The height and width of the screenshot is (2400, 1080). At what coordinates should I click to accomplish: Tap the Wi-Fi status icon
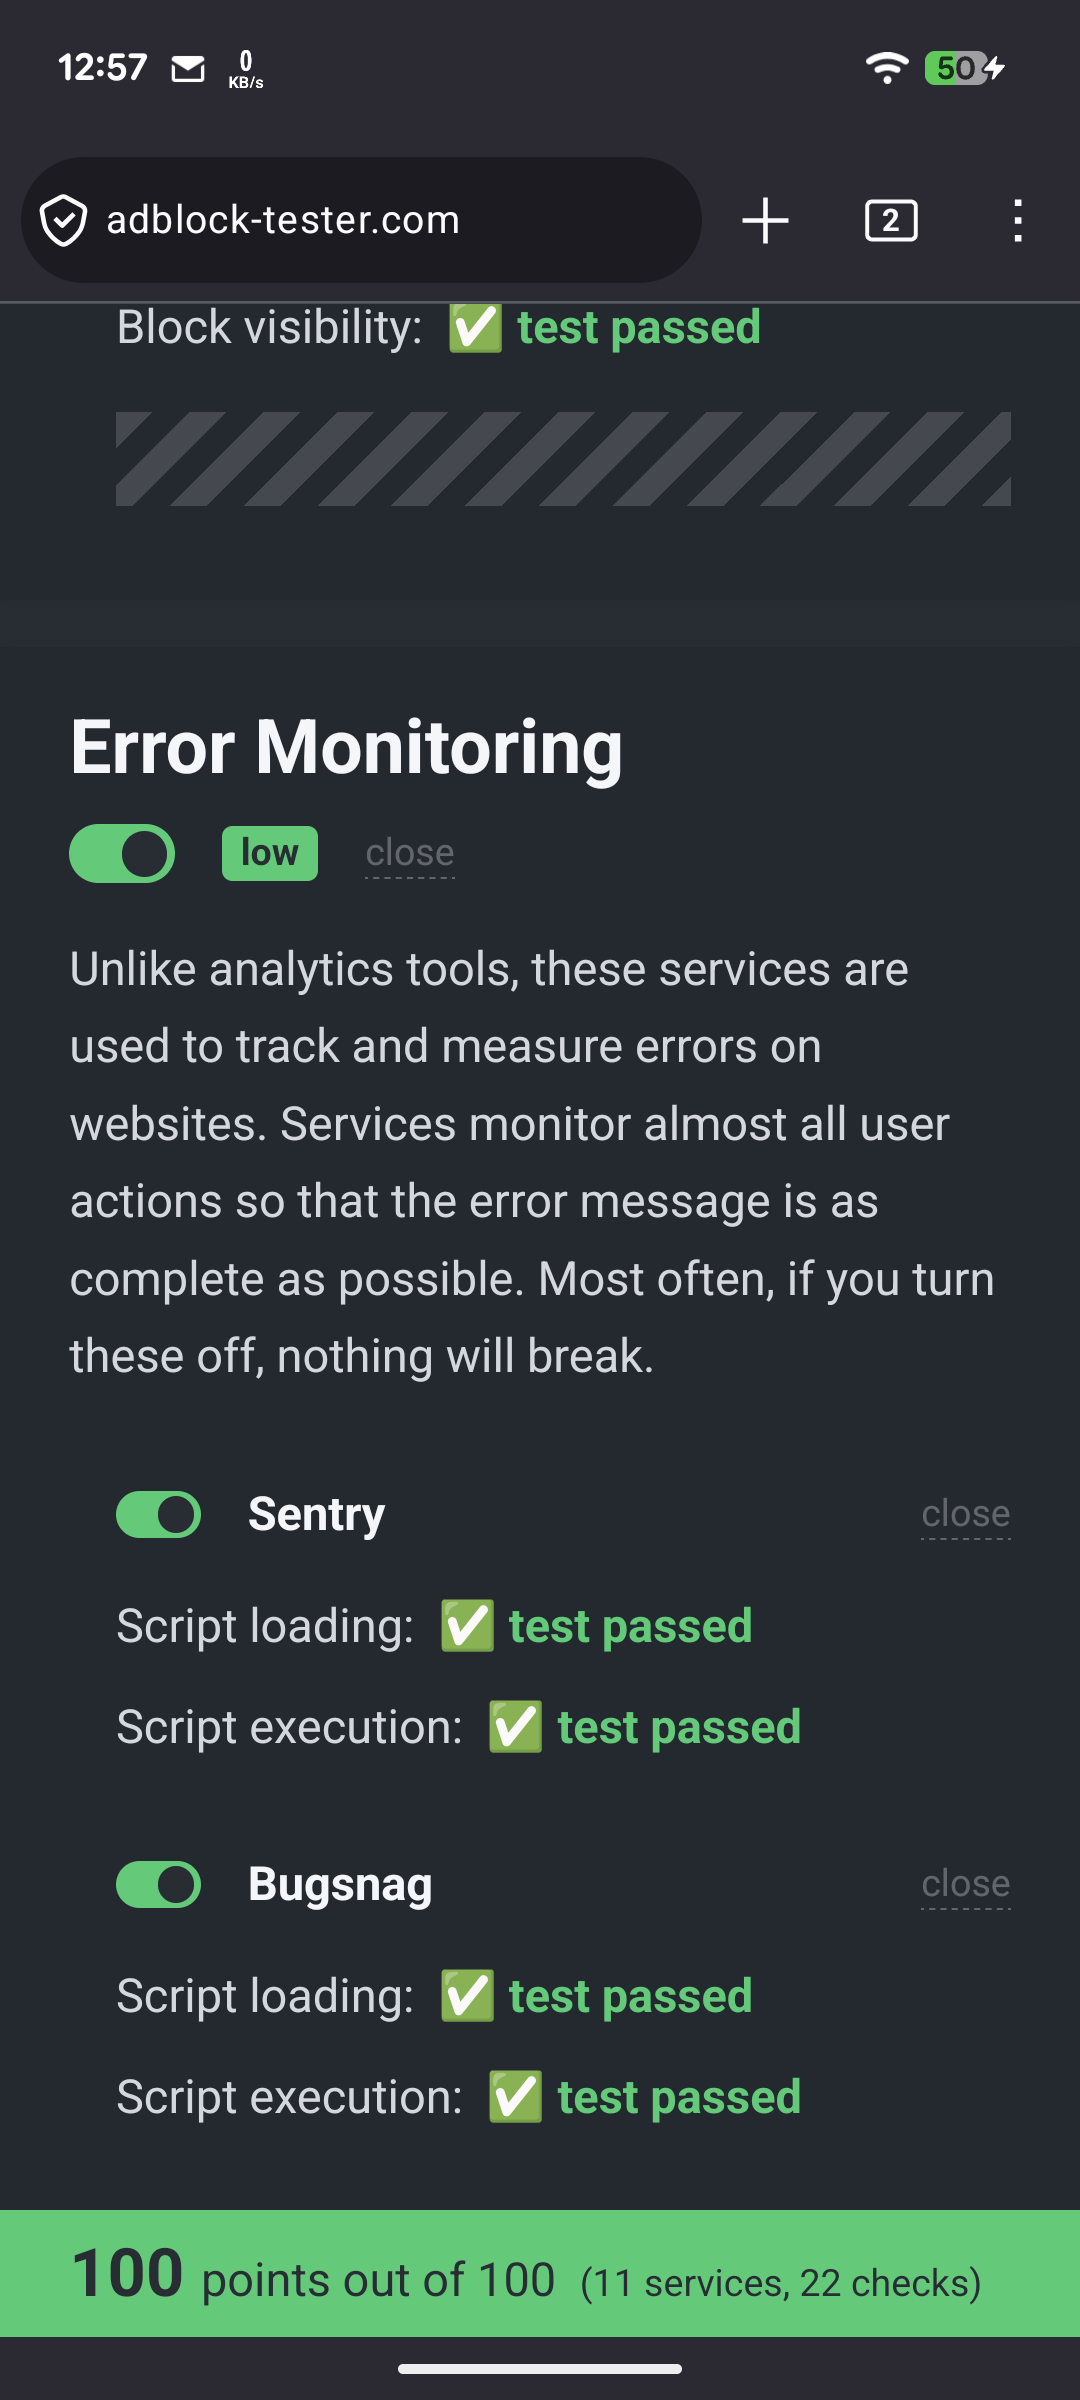pyautogui.click(x=886, y=68)
